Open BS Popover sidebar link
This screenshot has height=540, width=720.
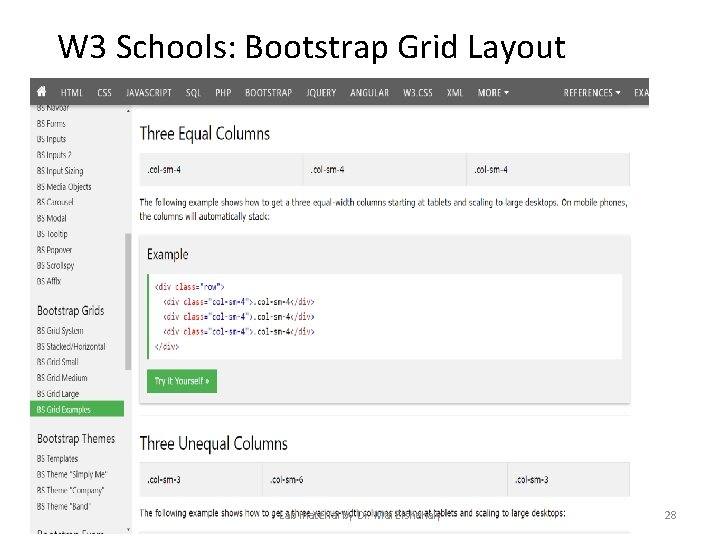54,250
